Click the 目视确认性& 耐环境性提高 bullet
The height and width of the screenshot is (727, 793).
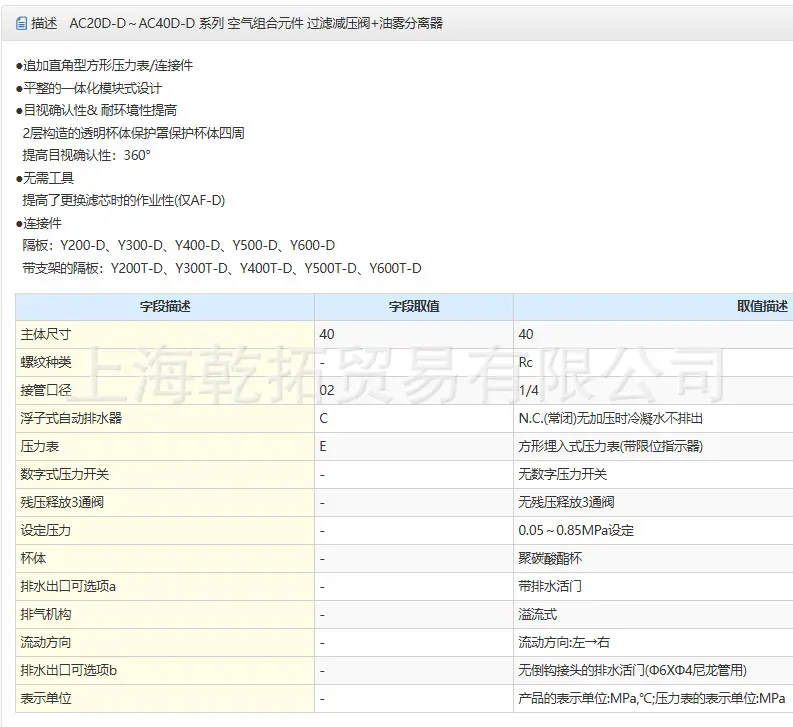(97, 110)
